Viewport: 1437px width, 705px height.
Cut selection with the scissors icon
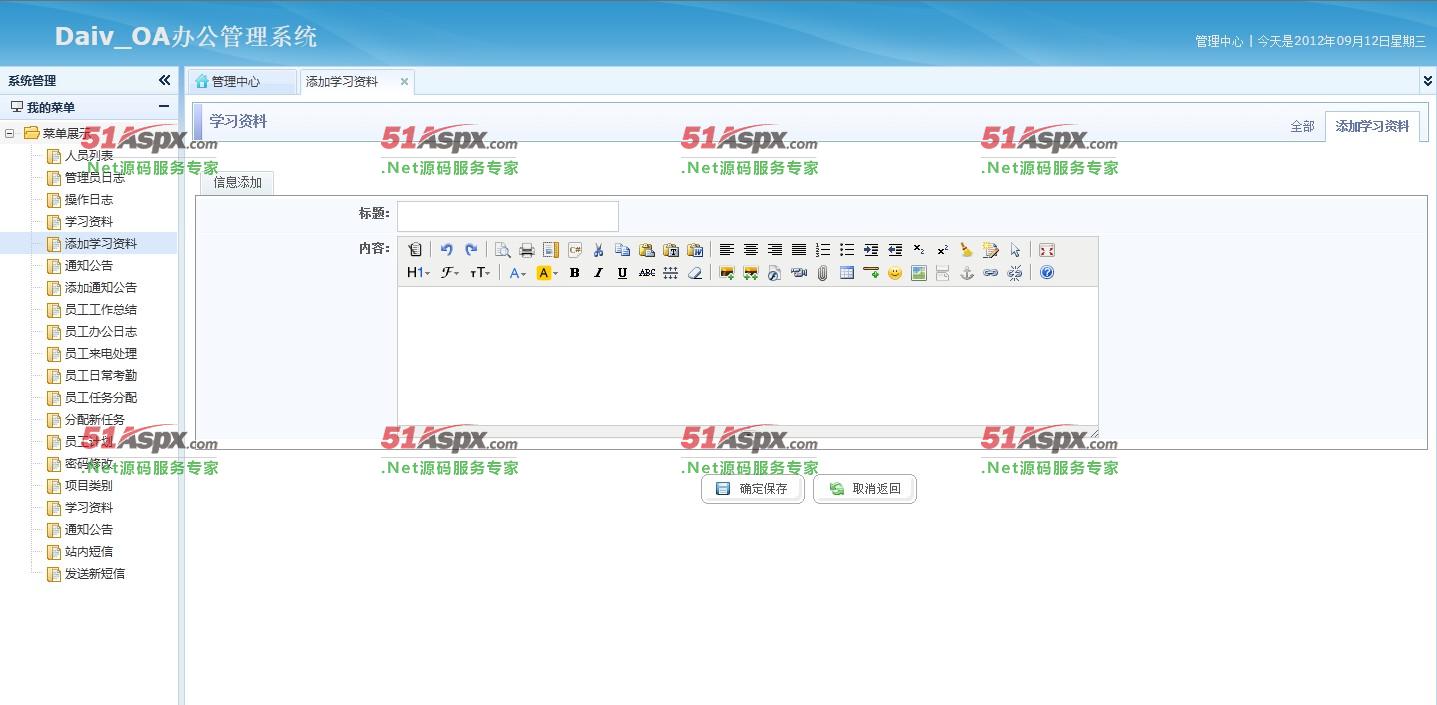pyautogui.click(x=599, y=250)
